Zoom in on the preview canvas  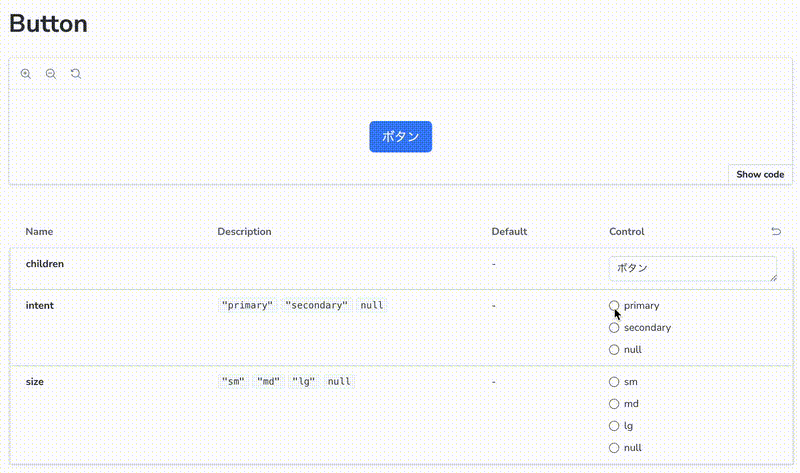pos(26,74)
